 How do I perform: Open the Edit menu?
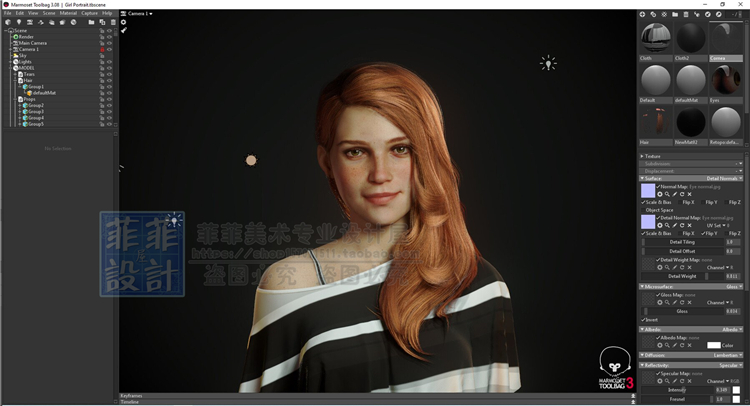[20, 13]
